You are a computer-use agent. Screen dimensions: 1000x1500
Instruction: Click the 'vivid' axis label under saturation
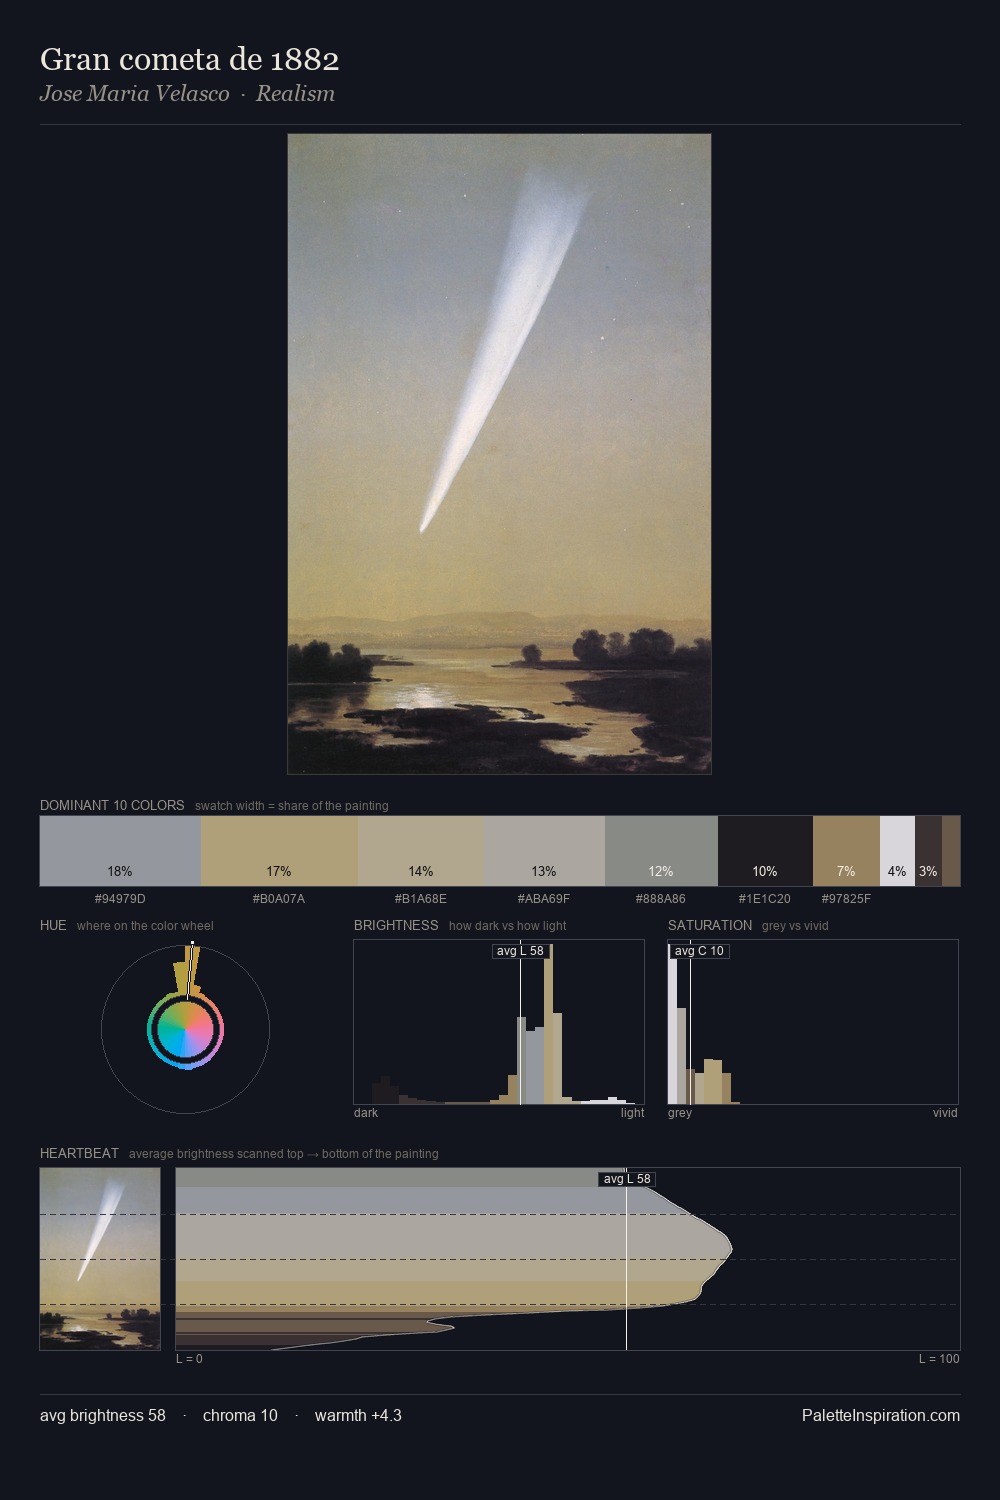pos(945,1113)
